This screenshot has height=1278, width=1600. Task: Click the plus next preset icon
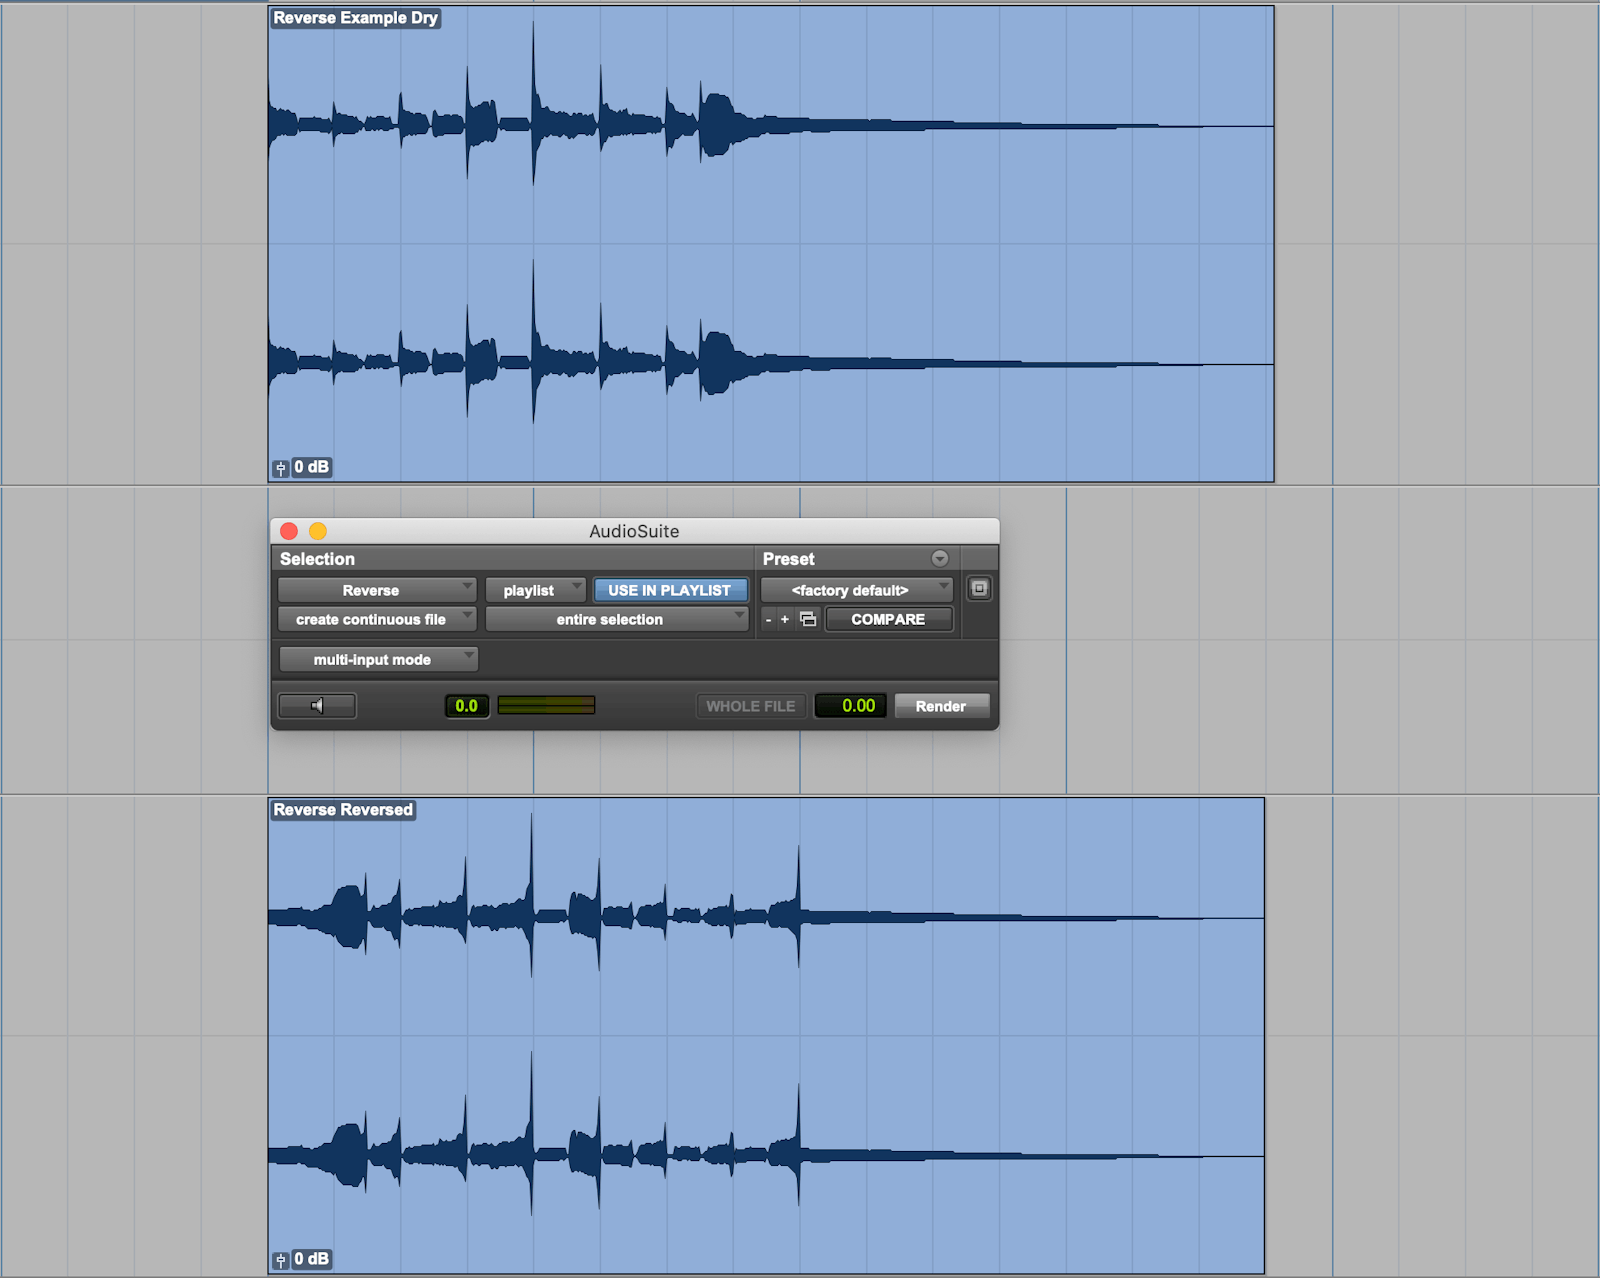pos(785,620)
